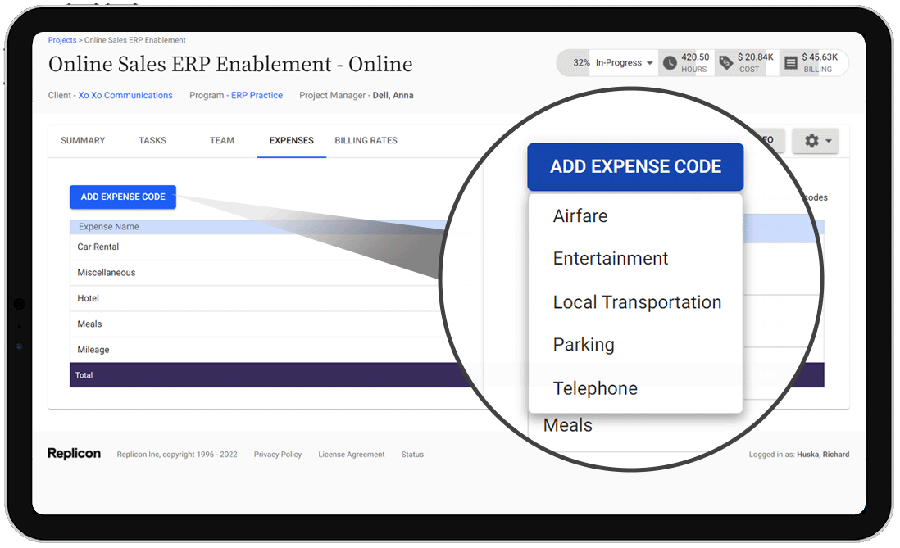Switch to the Tasks tab

tap(152, 140)
